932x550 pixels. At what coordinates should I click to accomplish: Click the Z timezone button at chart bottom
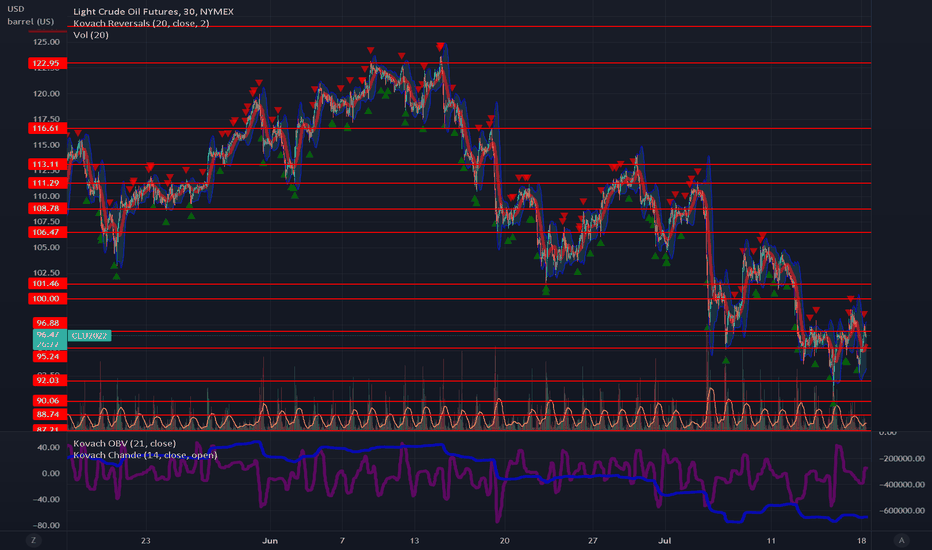33,540
